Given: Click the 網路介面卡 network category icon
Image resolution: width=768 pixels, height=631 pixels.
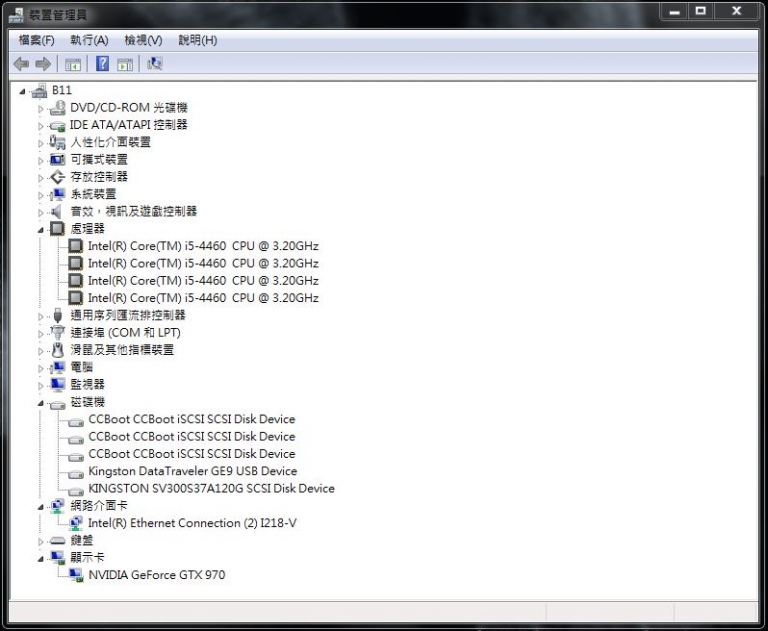Looking at the screenshot, I should click(x=57, y=506).
